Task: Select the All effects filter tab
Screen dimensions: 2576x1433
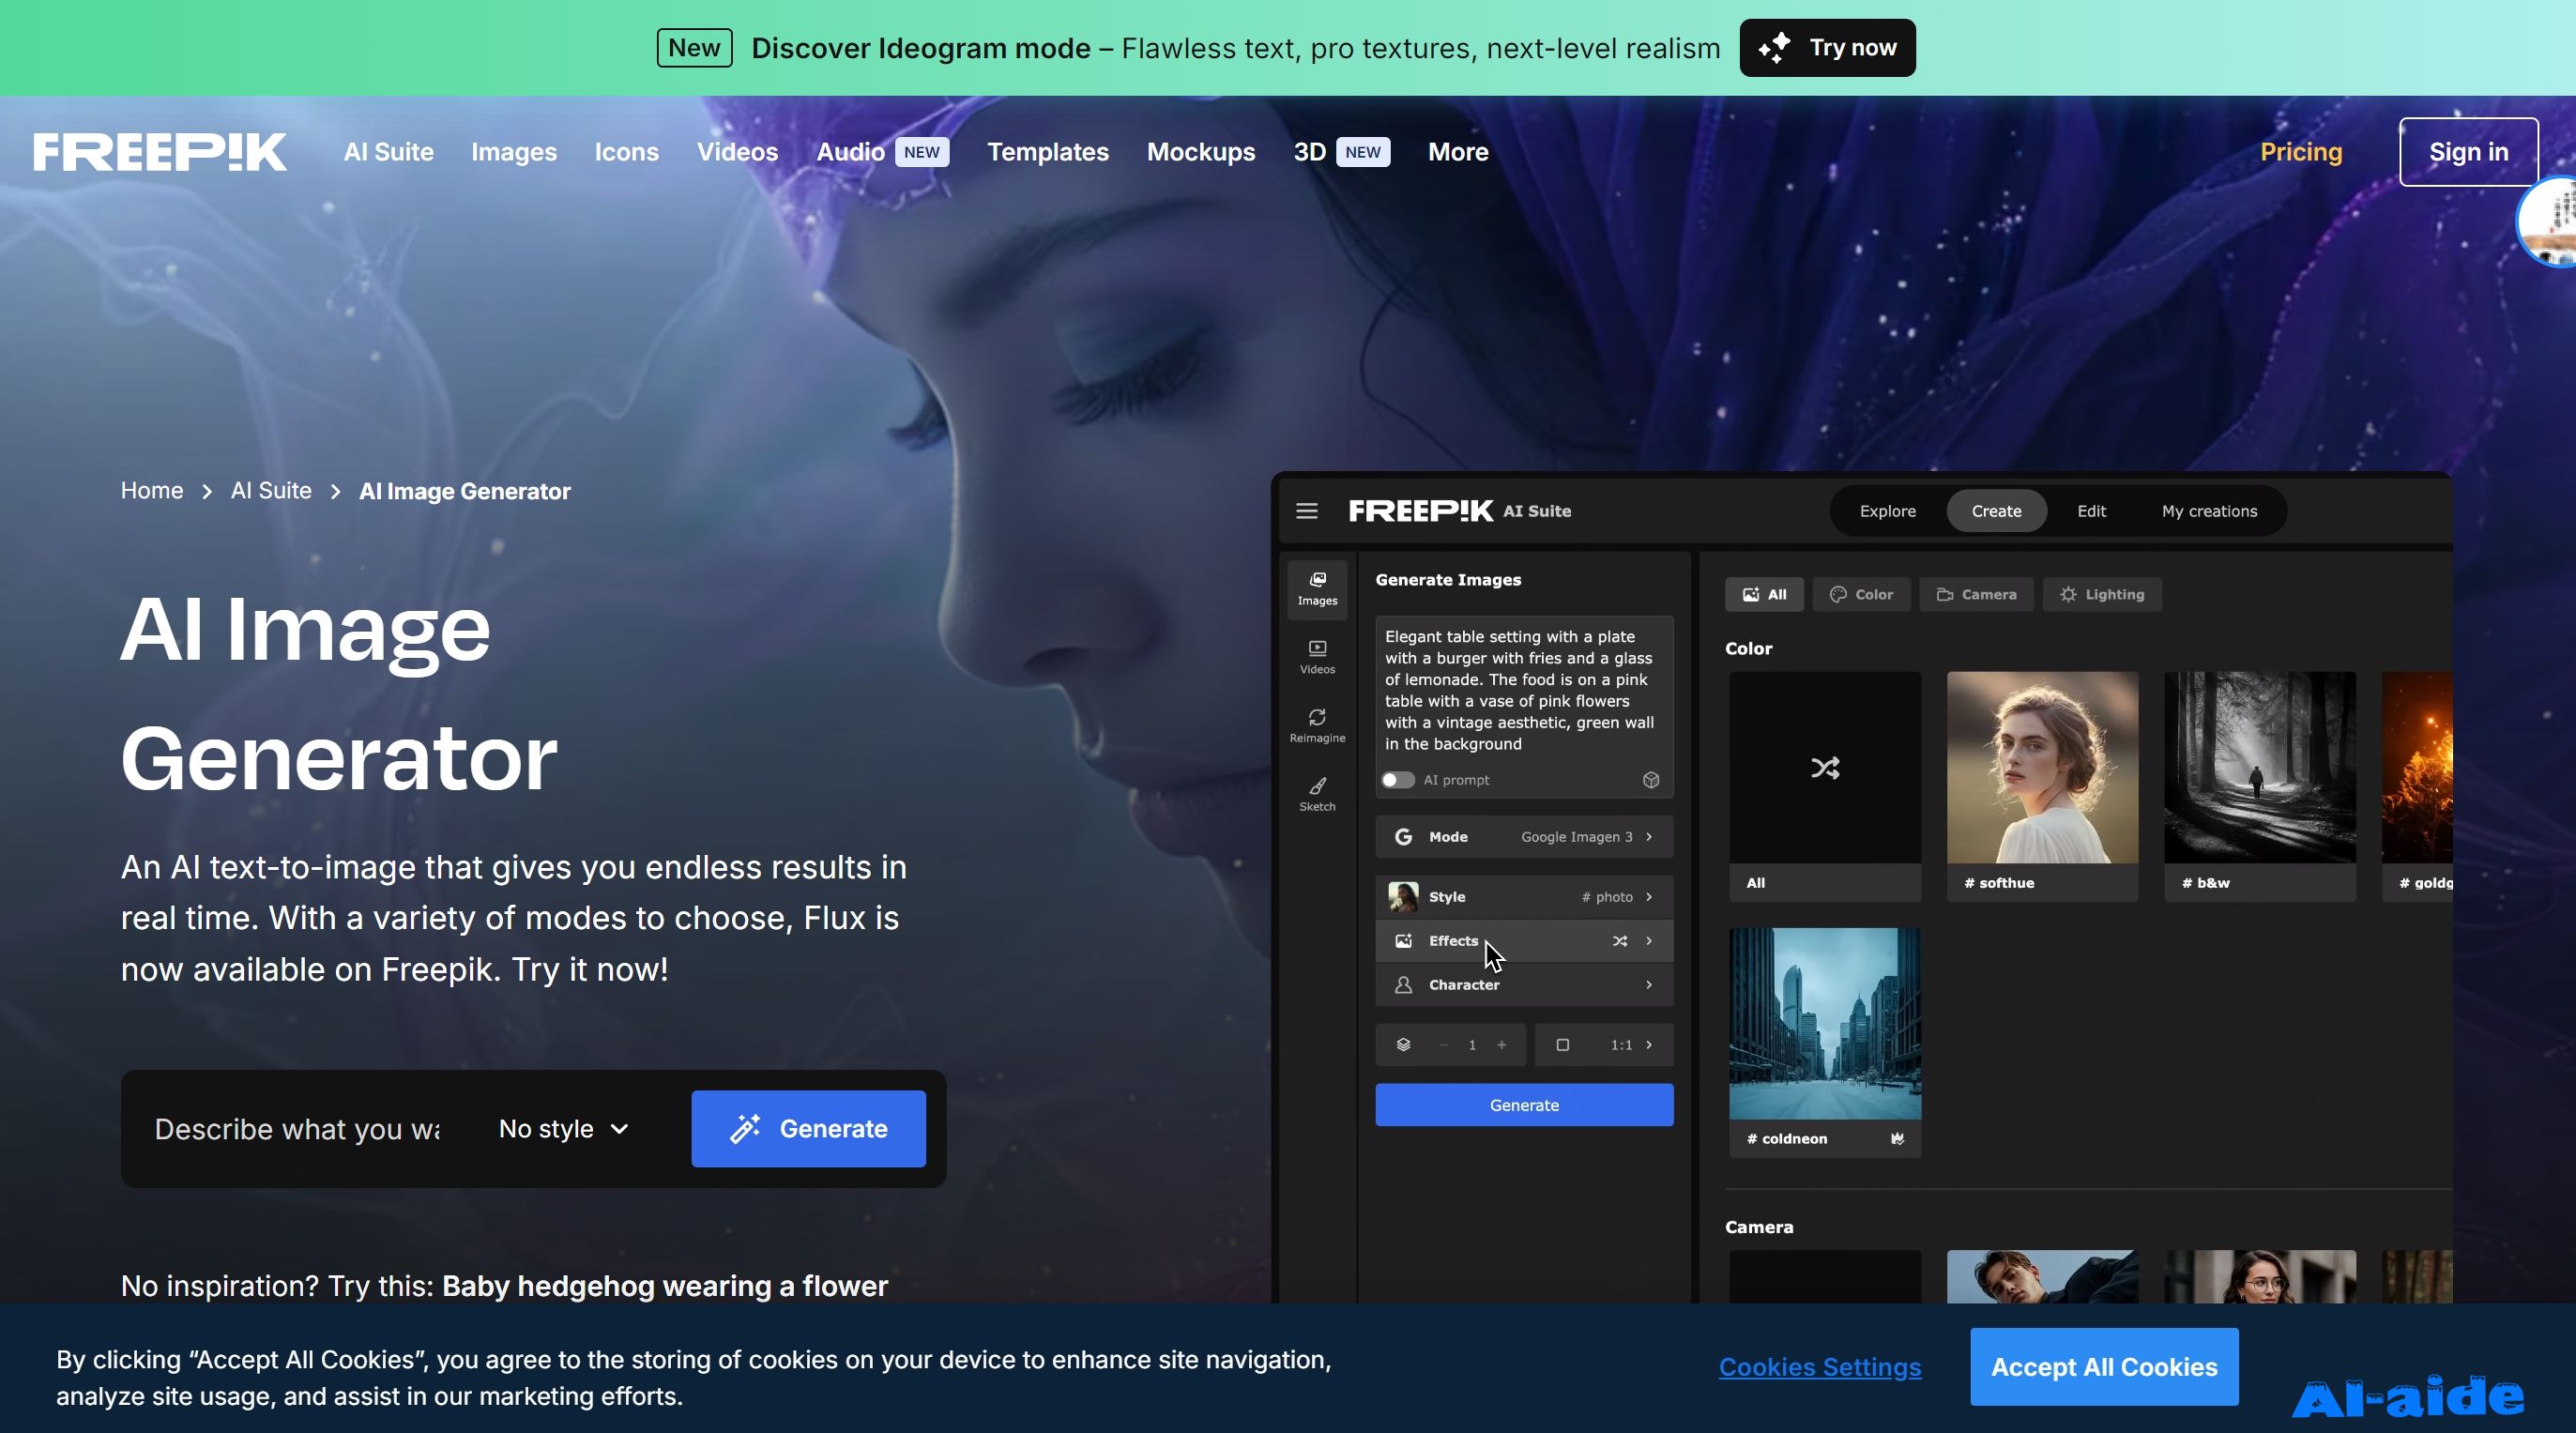Action: 1764,594
